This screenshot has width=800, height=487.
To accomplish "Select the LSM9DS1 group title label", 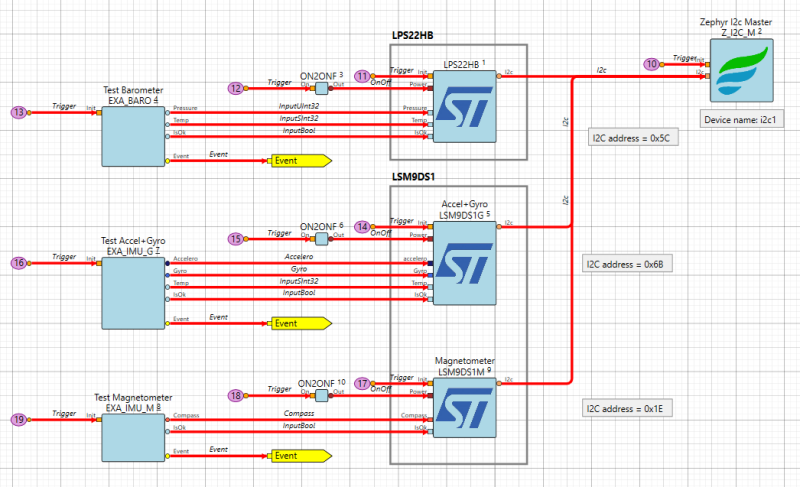I will [x=413, y=176].
